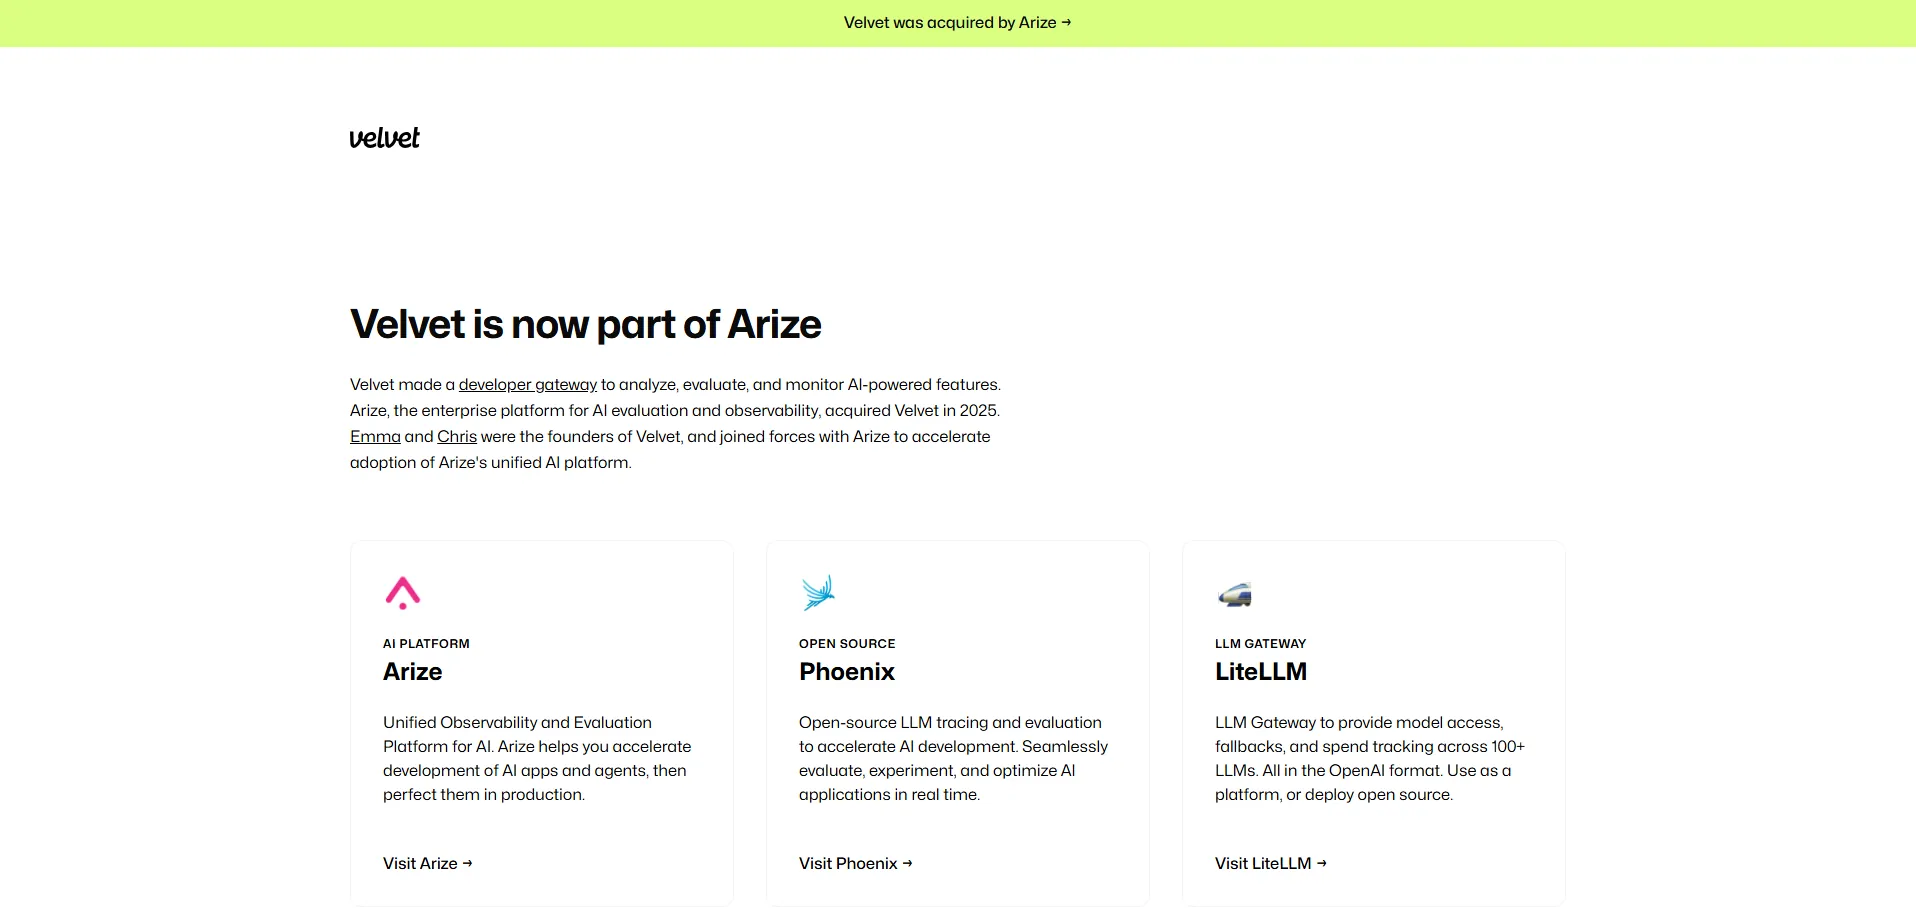Screen dimensions: 1916x909
Task: Open the developer gateway link
Action: coord(527,385)
